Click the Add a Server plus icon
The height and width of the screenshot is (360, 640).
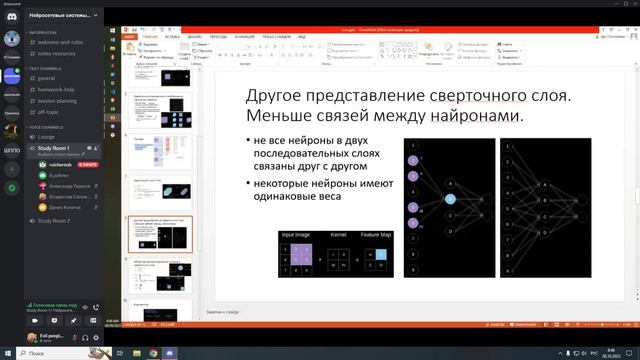click(12, 169)
